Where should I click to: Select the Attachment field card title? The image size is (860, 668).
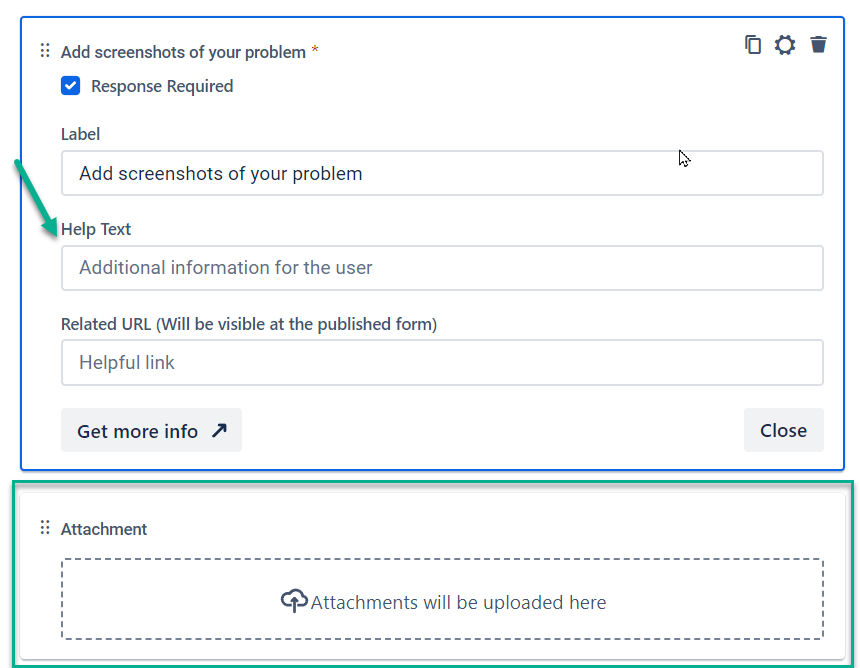(104, 529)
